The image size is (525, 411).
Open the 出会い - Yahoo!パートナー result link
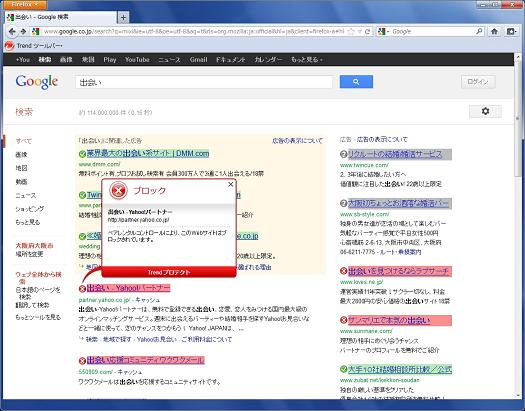(x=129, y=288)
